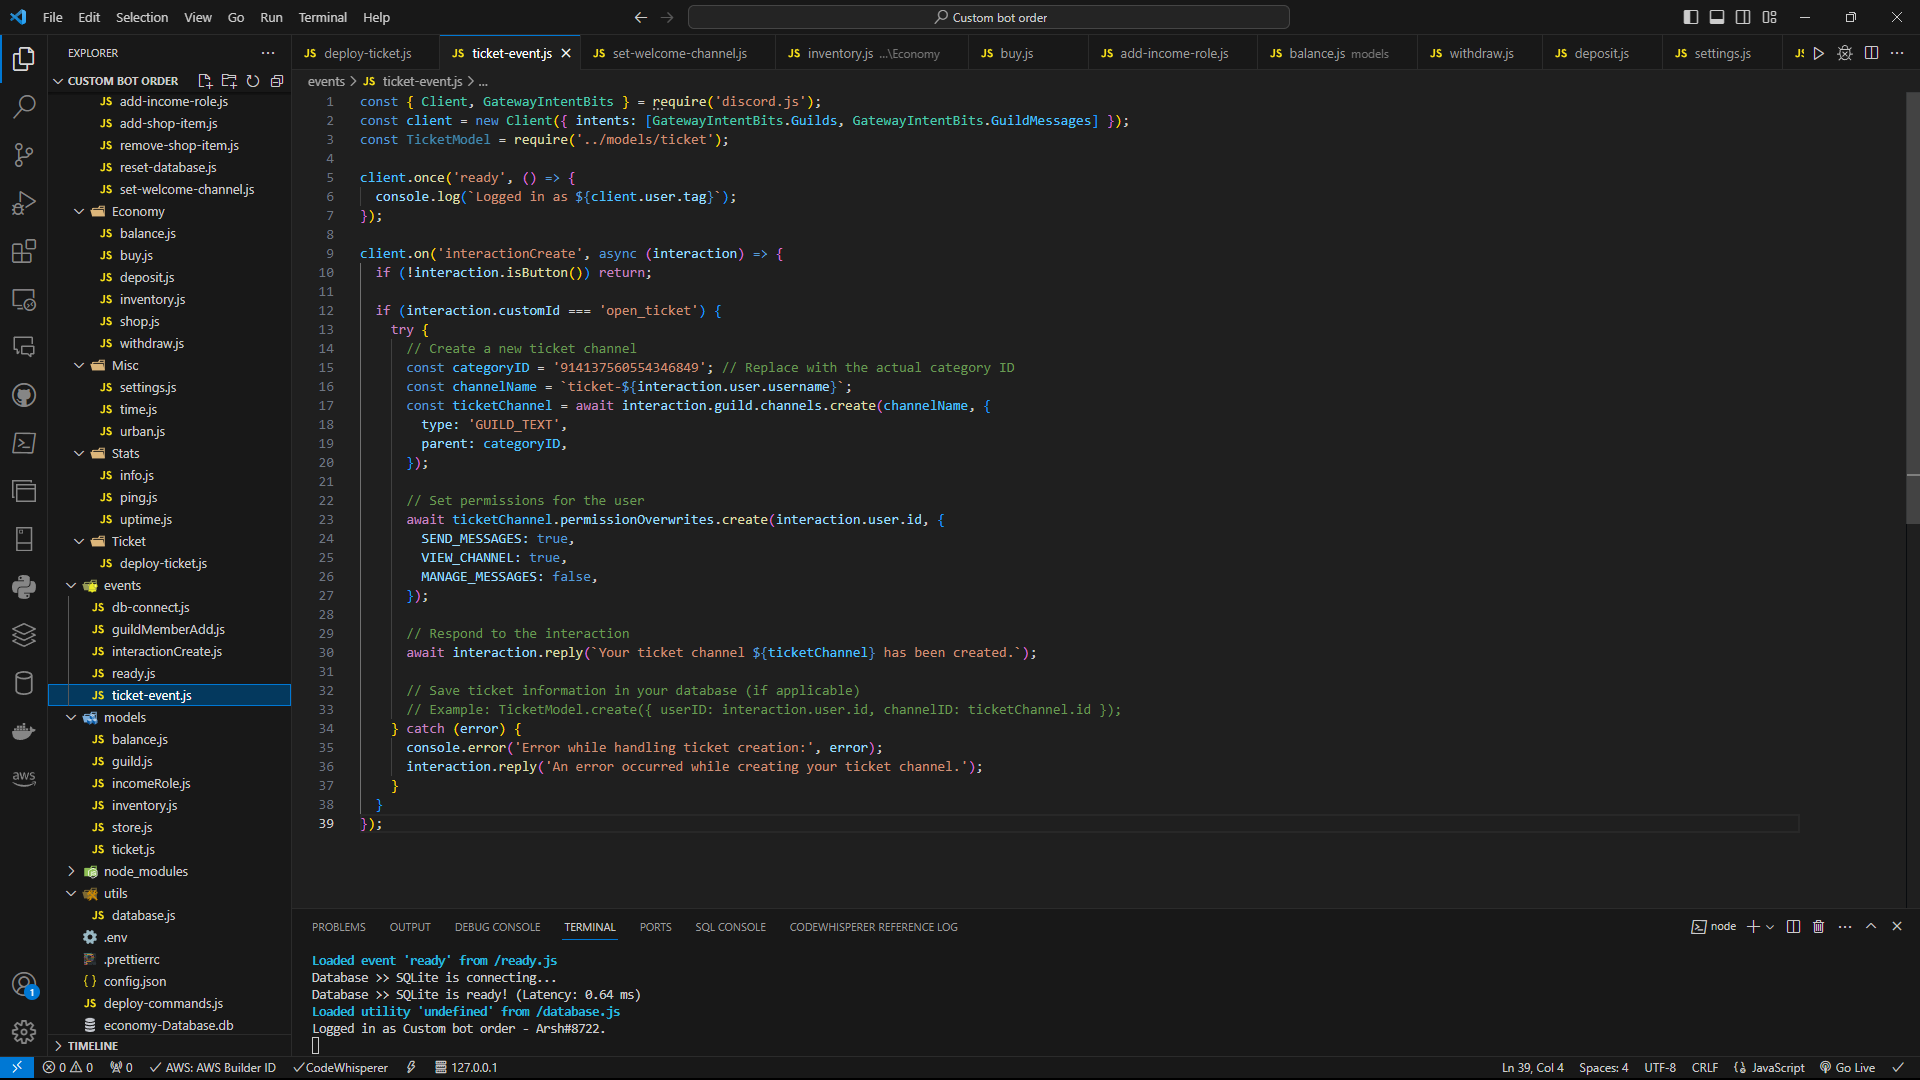Open the GitHub view in activity bar
The image size is (1920, 1080).
pyautogui.click(x=24, y=395)
